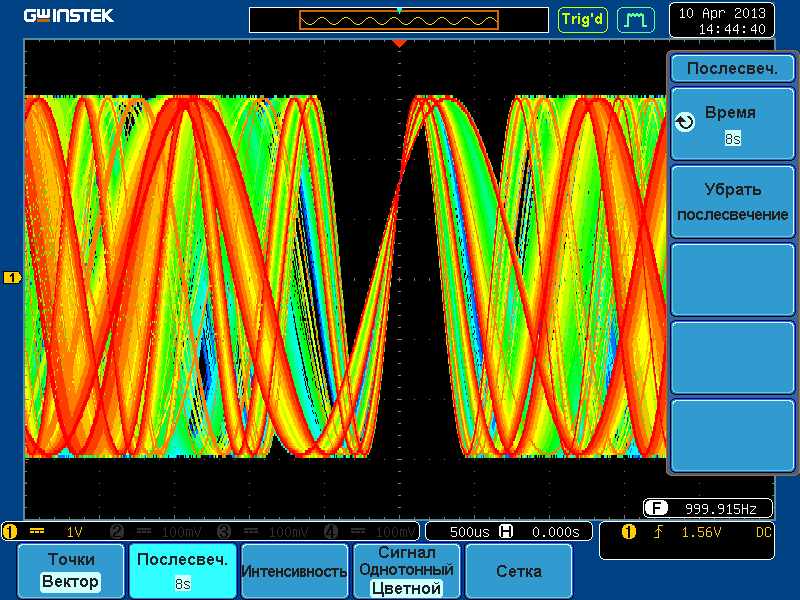Toggle channel 4 indicator in status bar
800x600 pixels.
tap(332, 532)
